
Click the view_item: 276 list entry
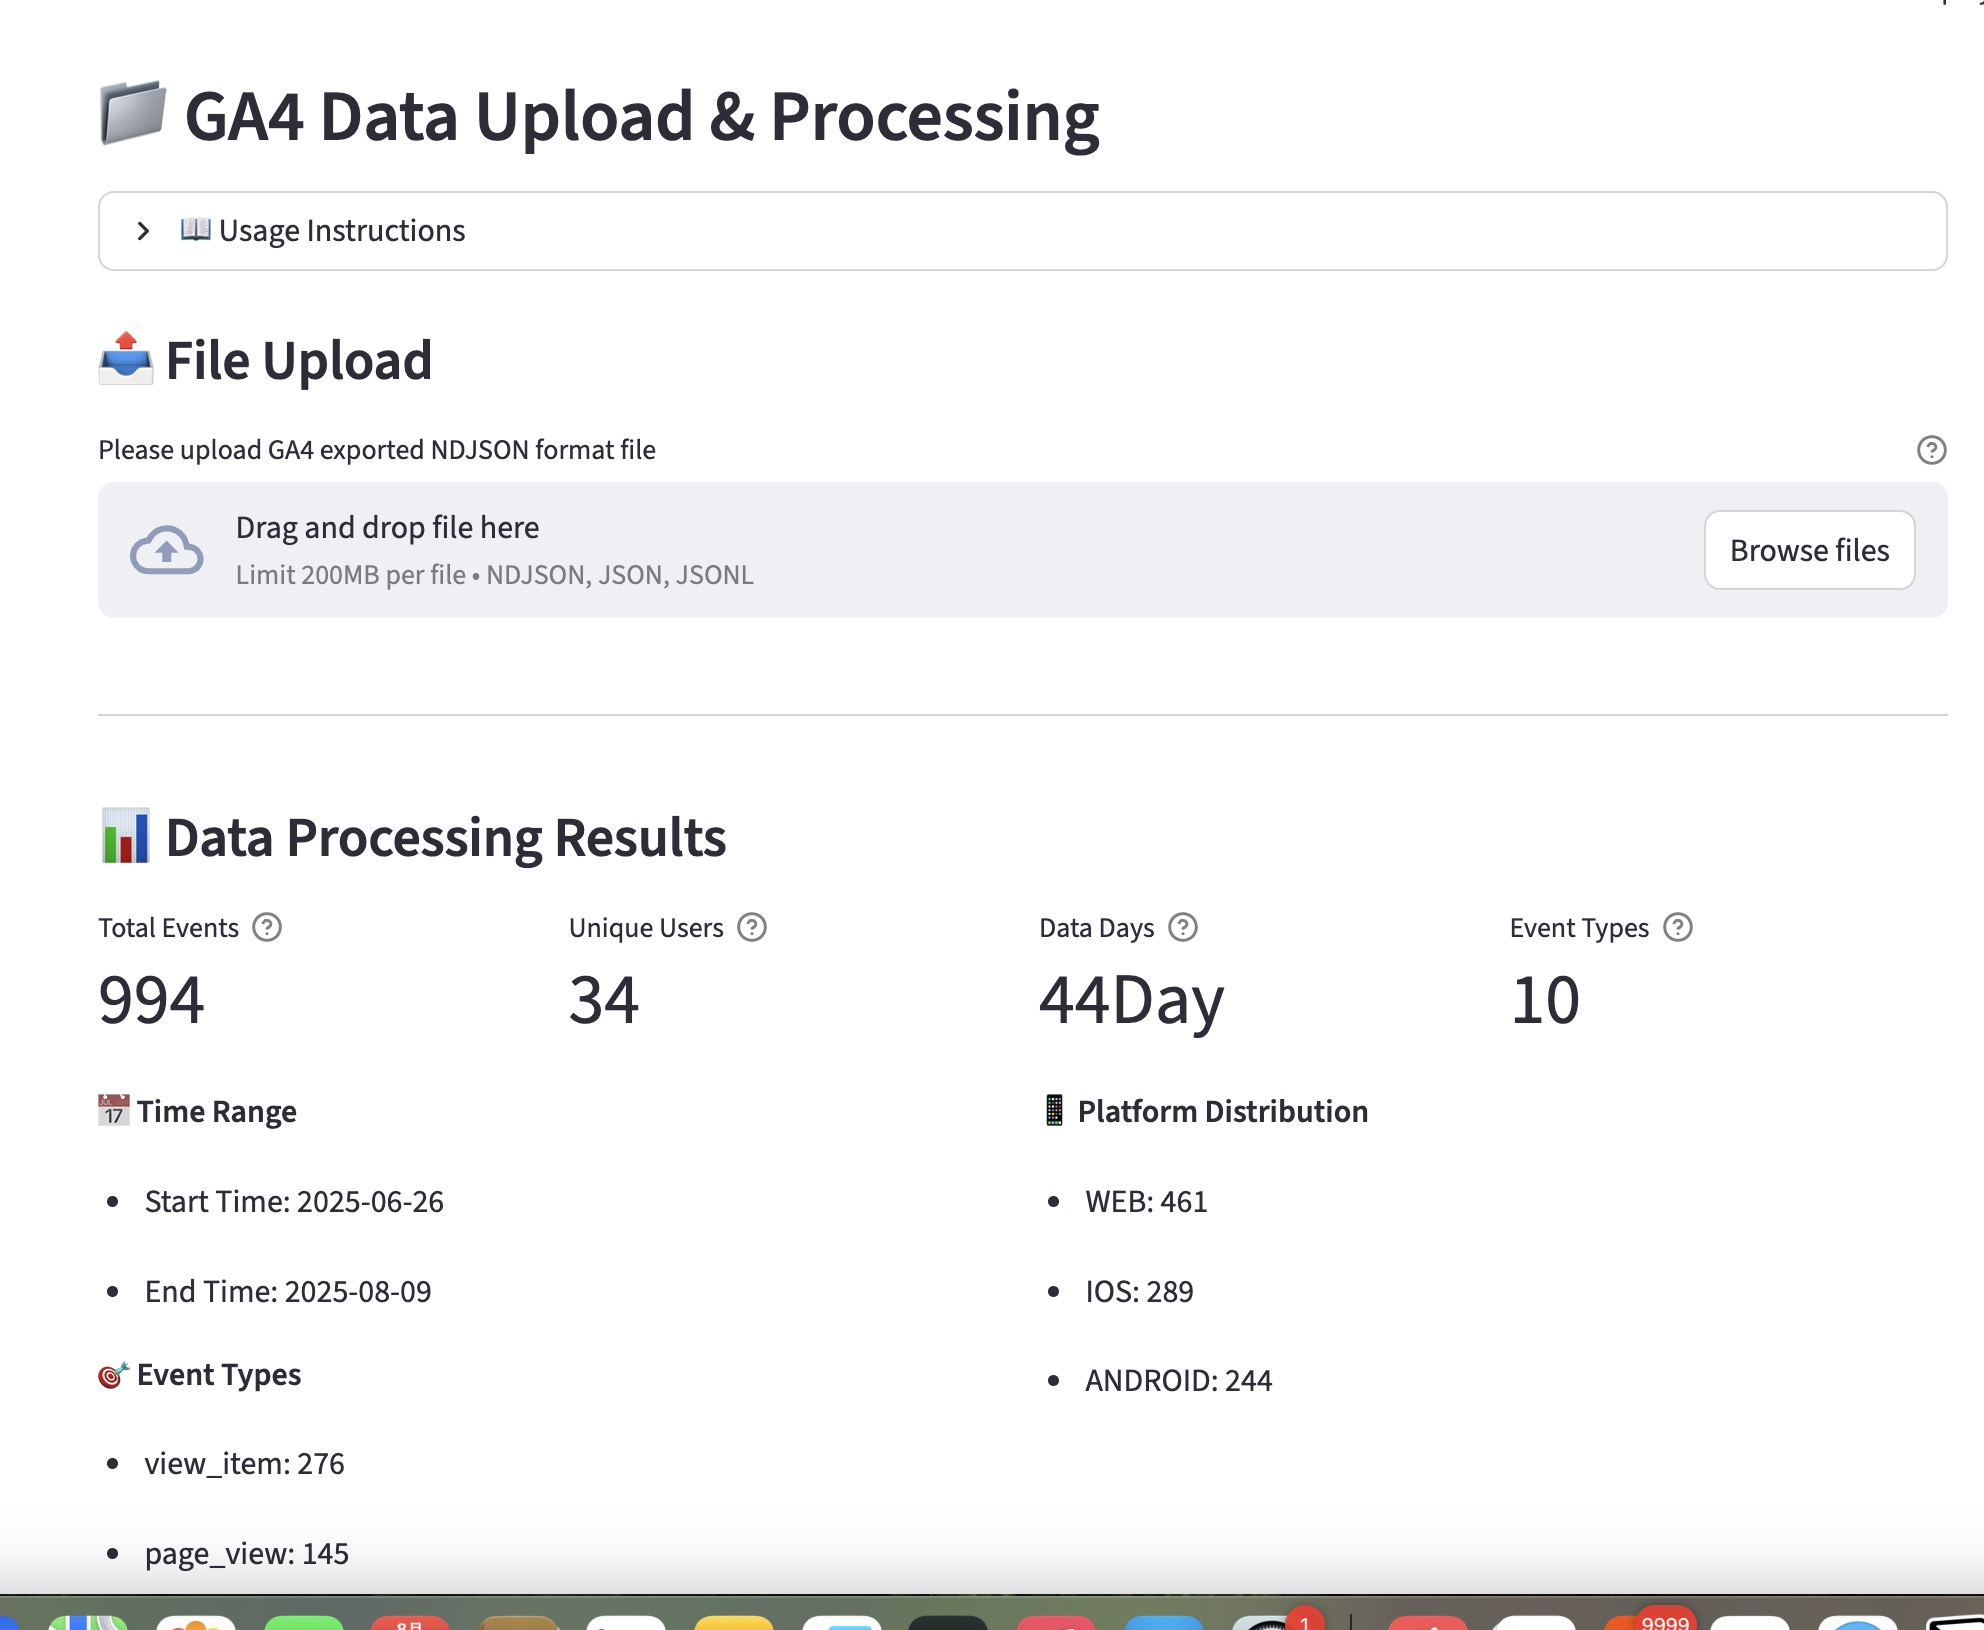coord(244,1464)
